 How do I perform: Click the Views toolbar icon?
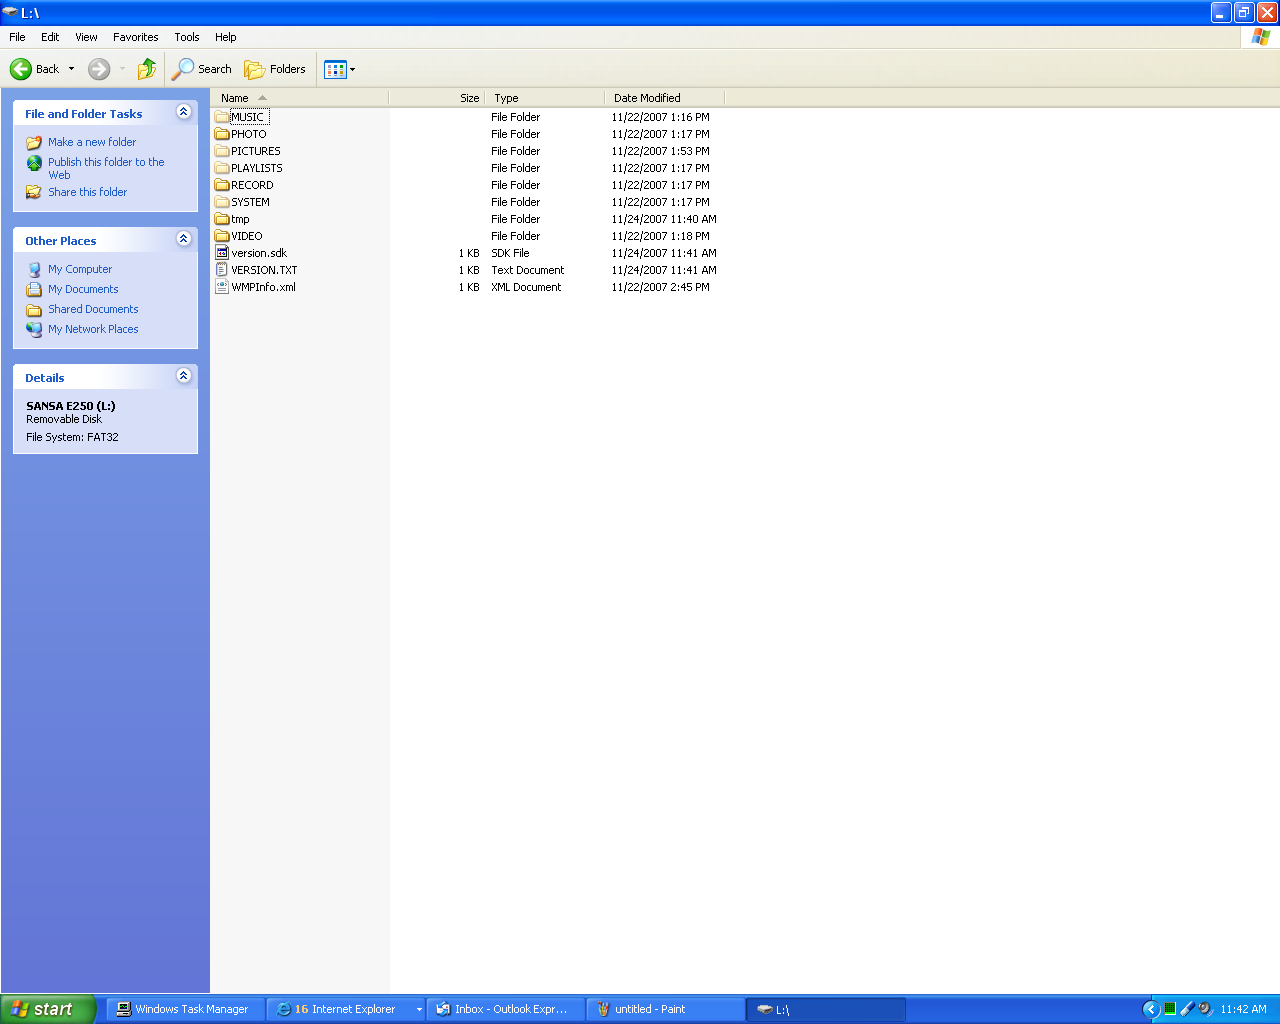(335, 69)
